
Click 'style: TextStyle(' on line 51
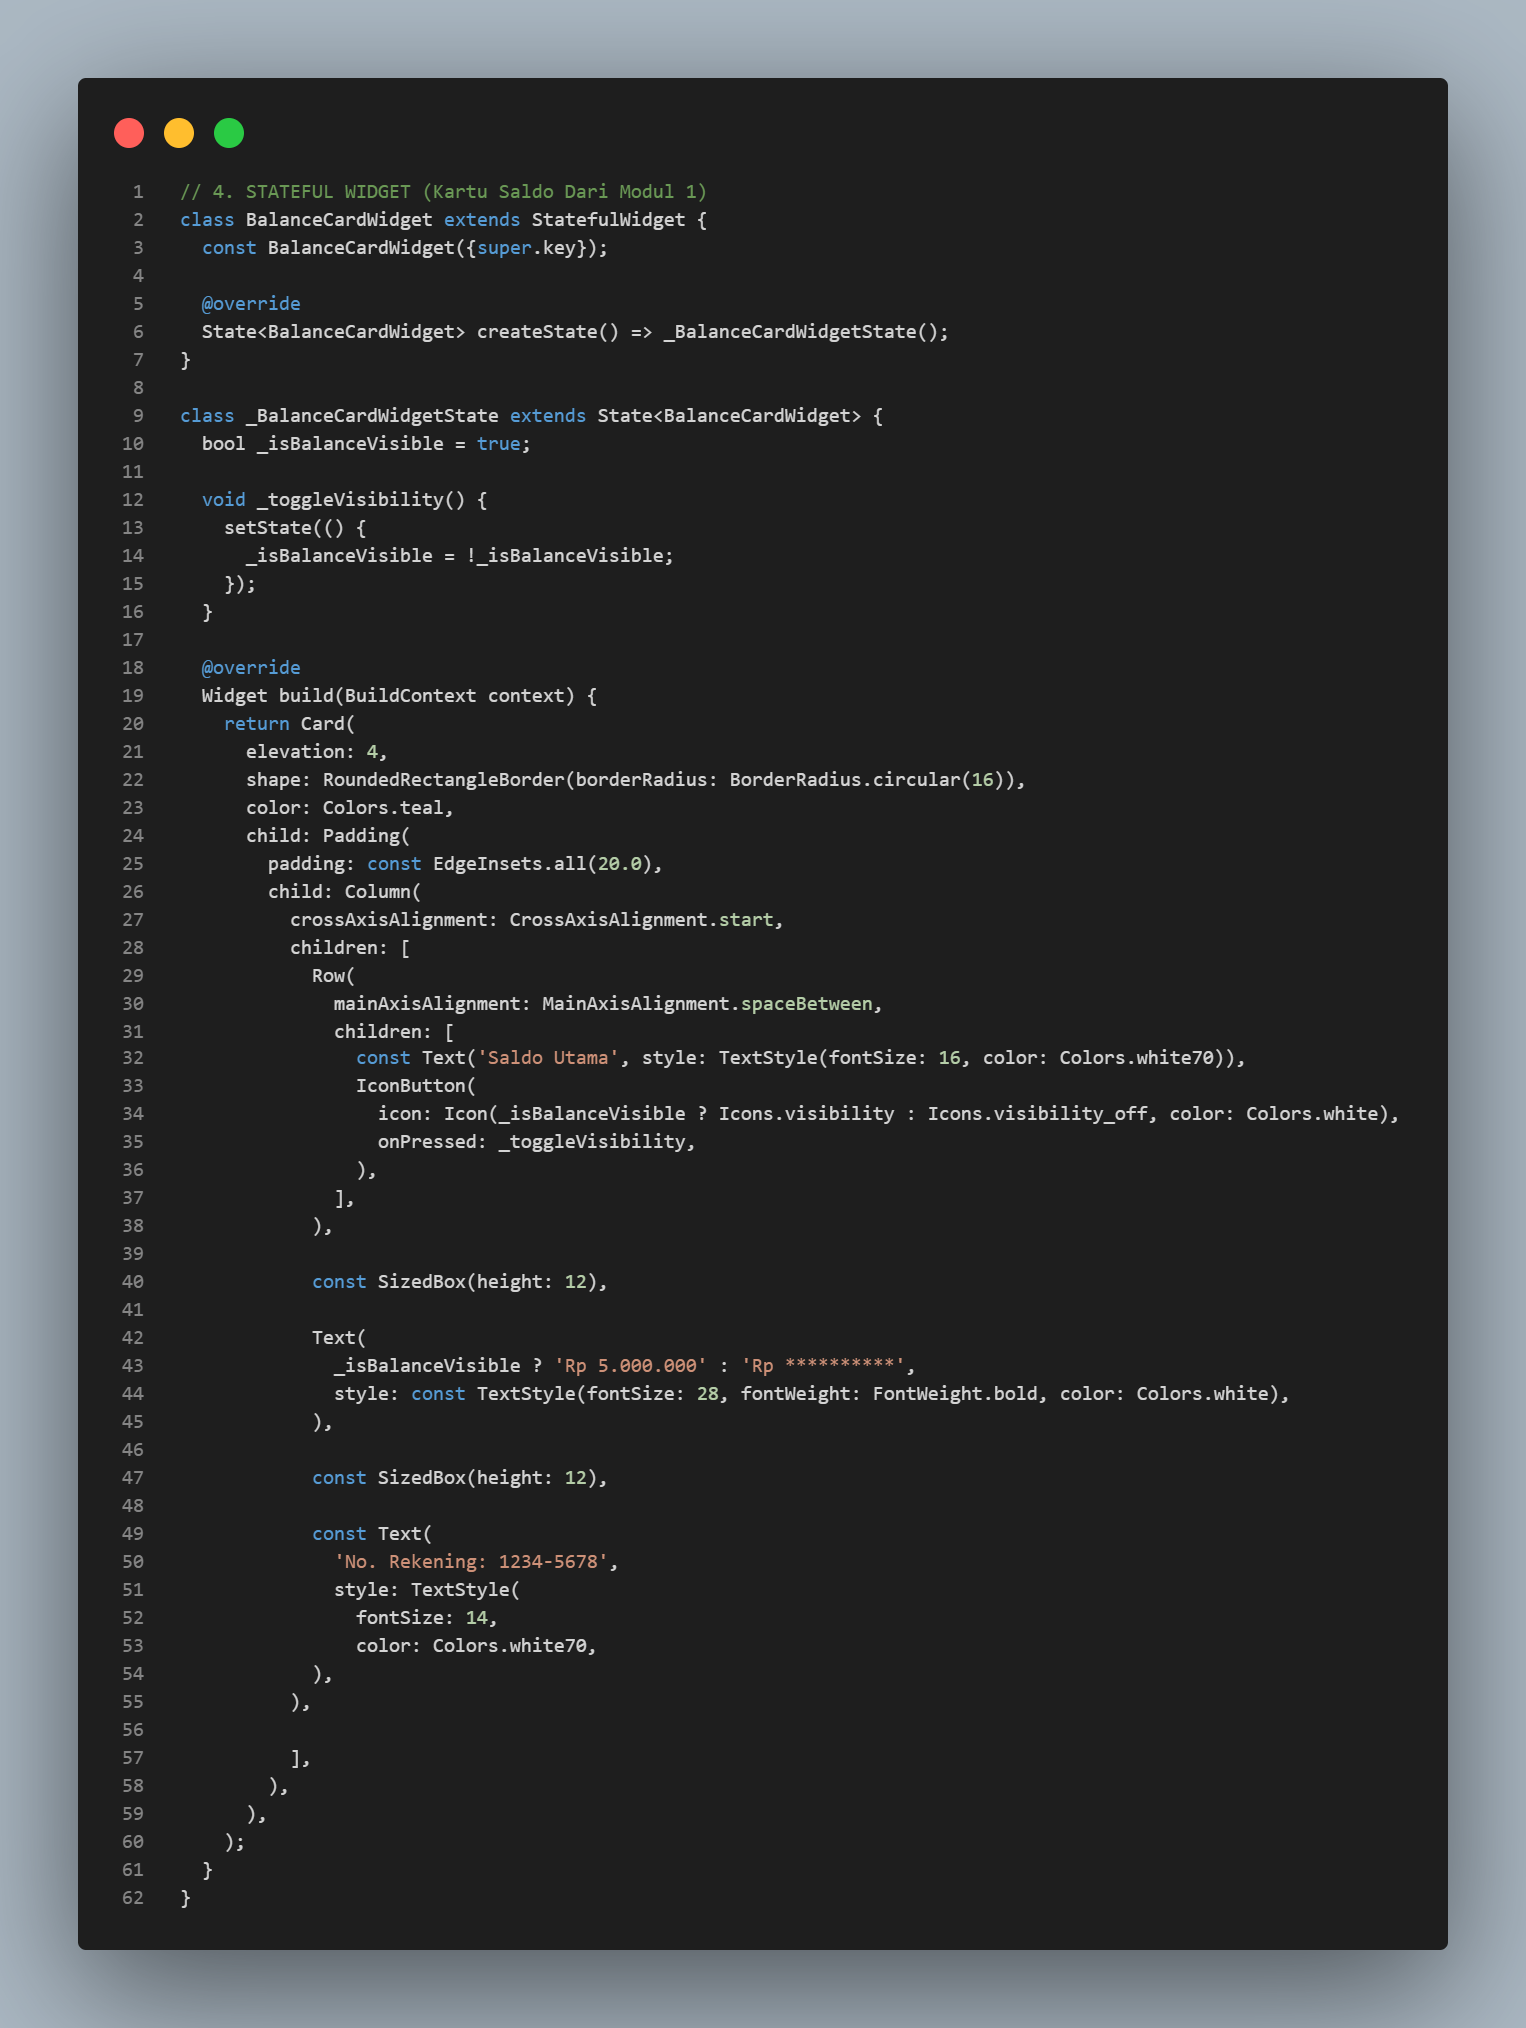point(427,1589)
